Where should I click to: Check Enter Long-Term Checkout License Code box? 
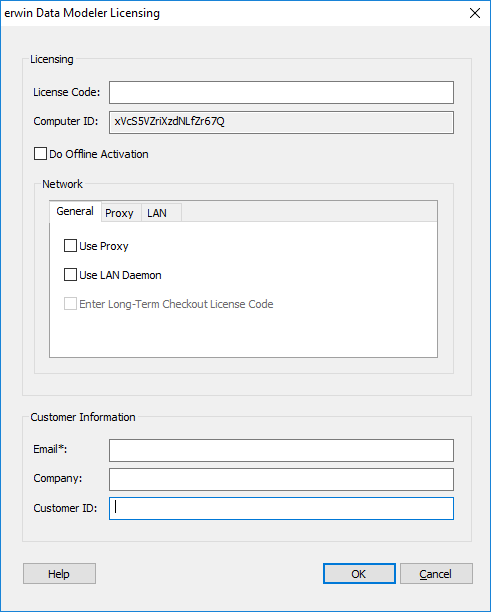[70, 304]
